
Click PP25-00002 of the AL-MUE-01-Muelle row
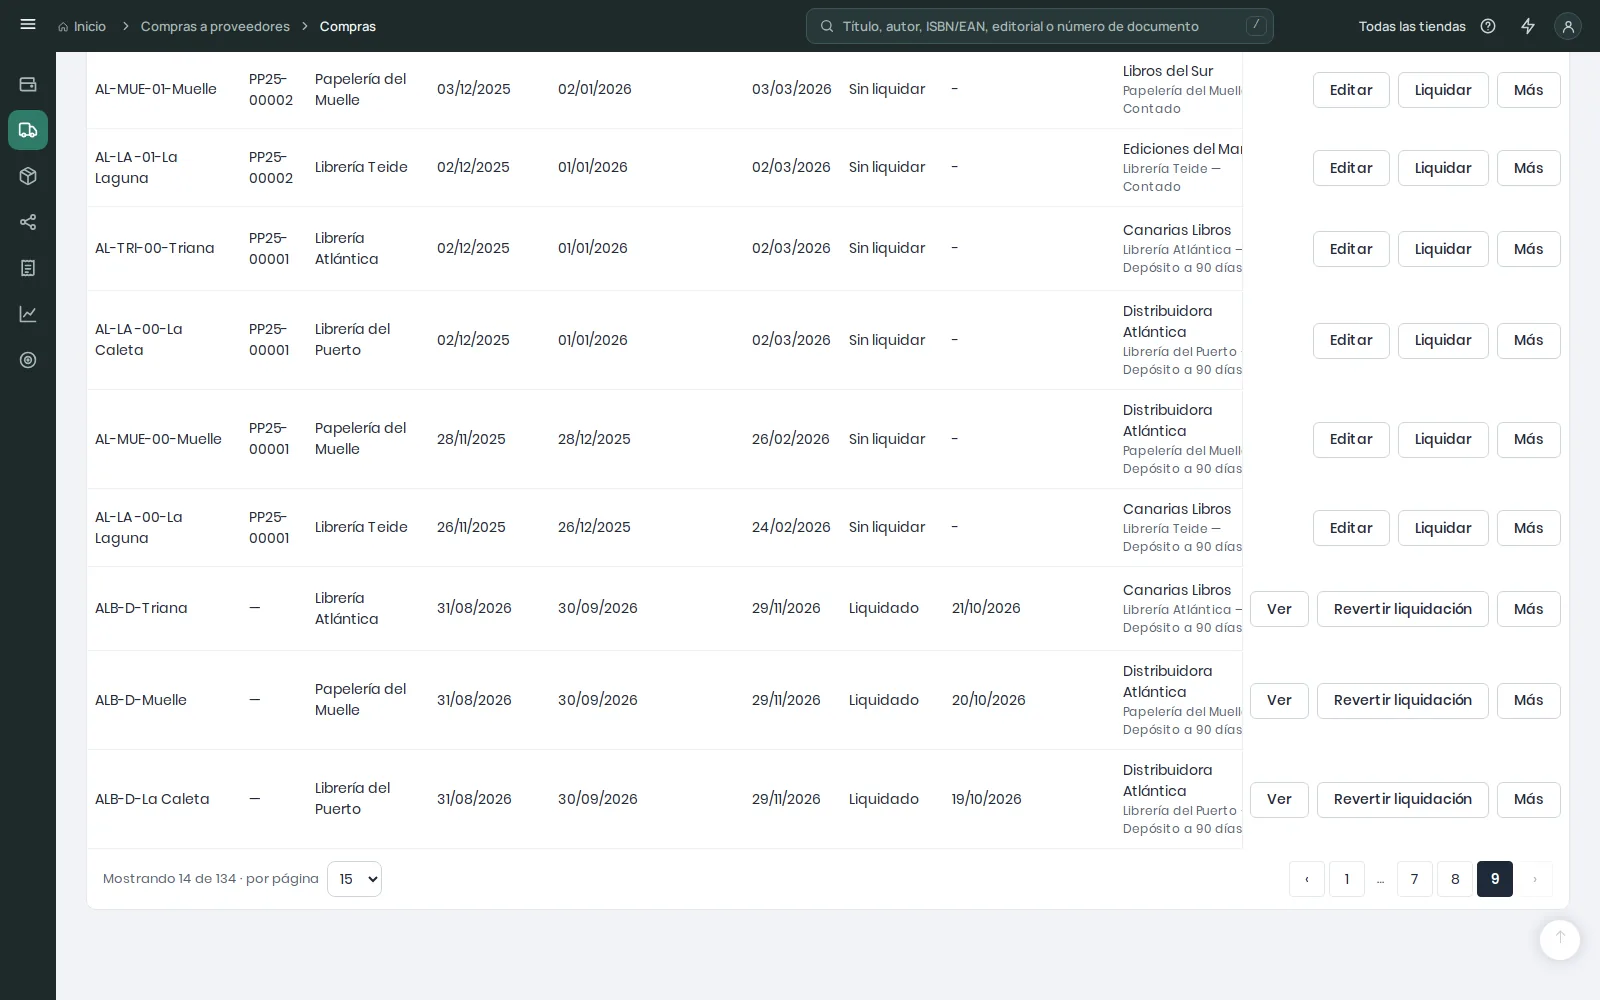click(271, 89)
